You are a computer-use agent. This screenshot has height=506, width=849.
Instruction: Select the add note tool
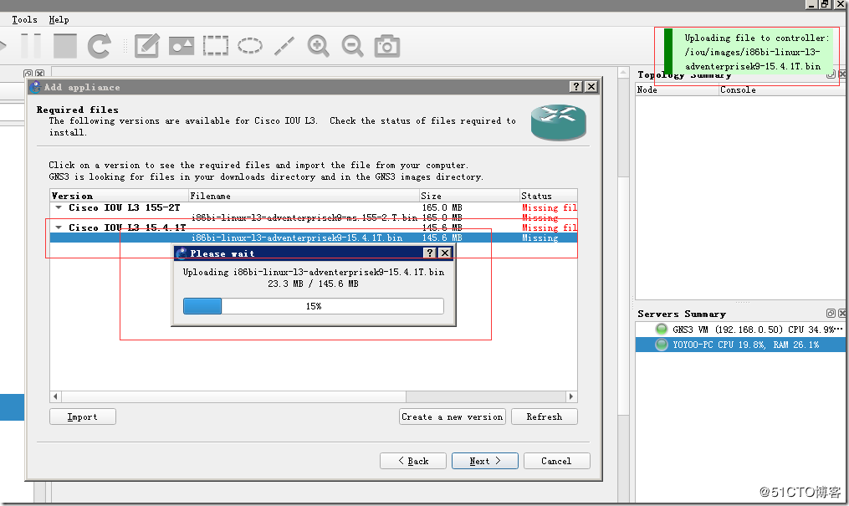click(147, 45)
